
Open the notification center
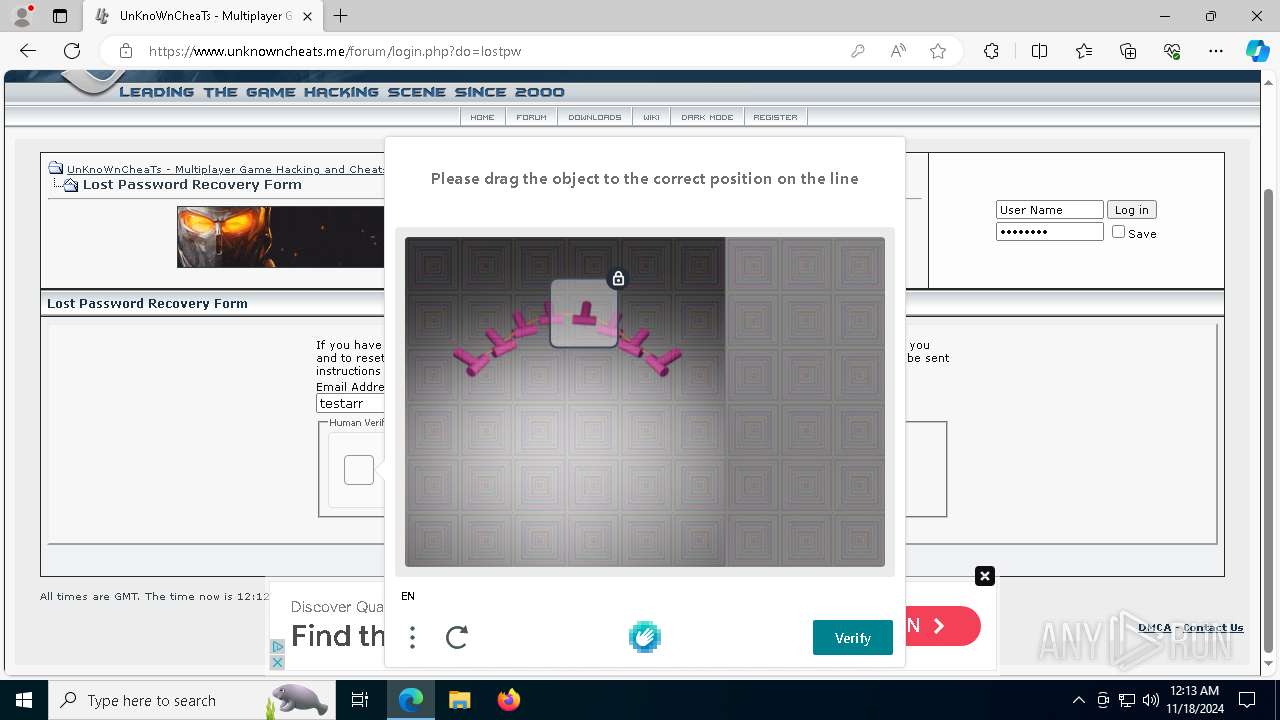tap(1247, 700)
